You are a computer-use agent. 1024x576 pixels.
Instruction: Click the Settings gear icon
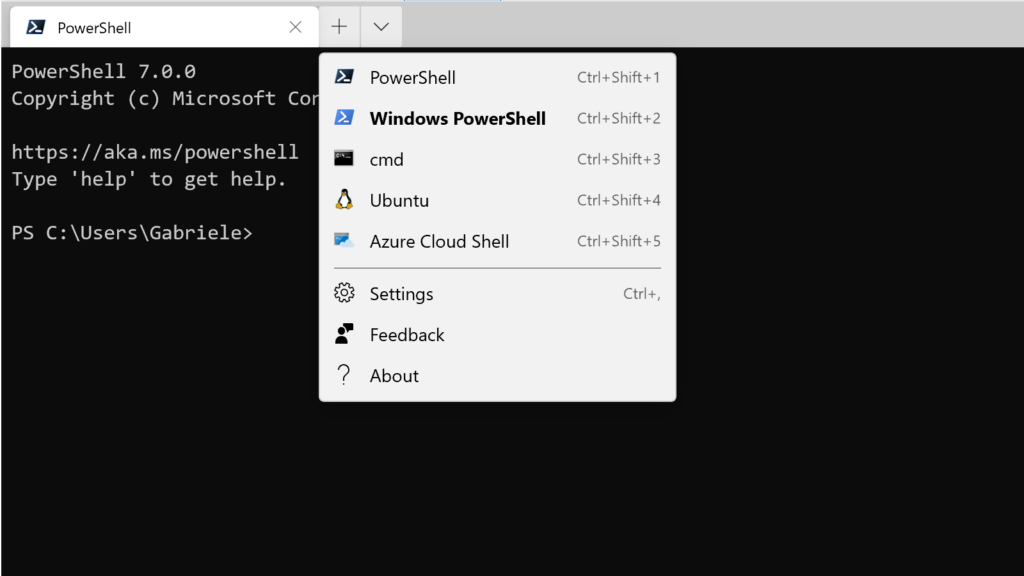pos(344,293)
